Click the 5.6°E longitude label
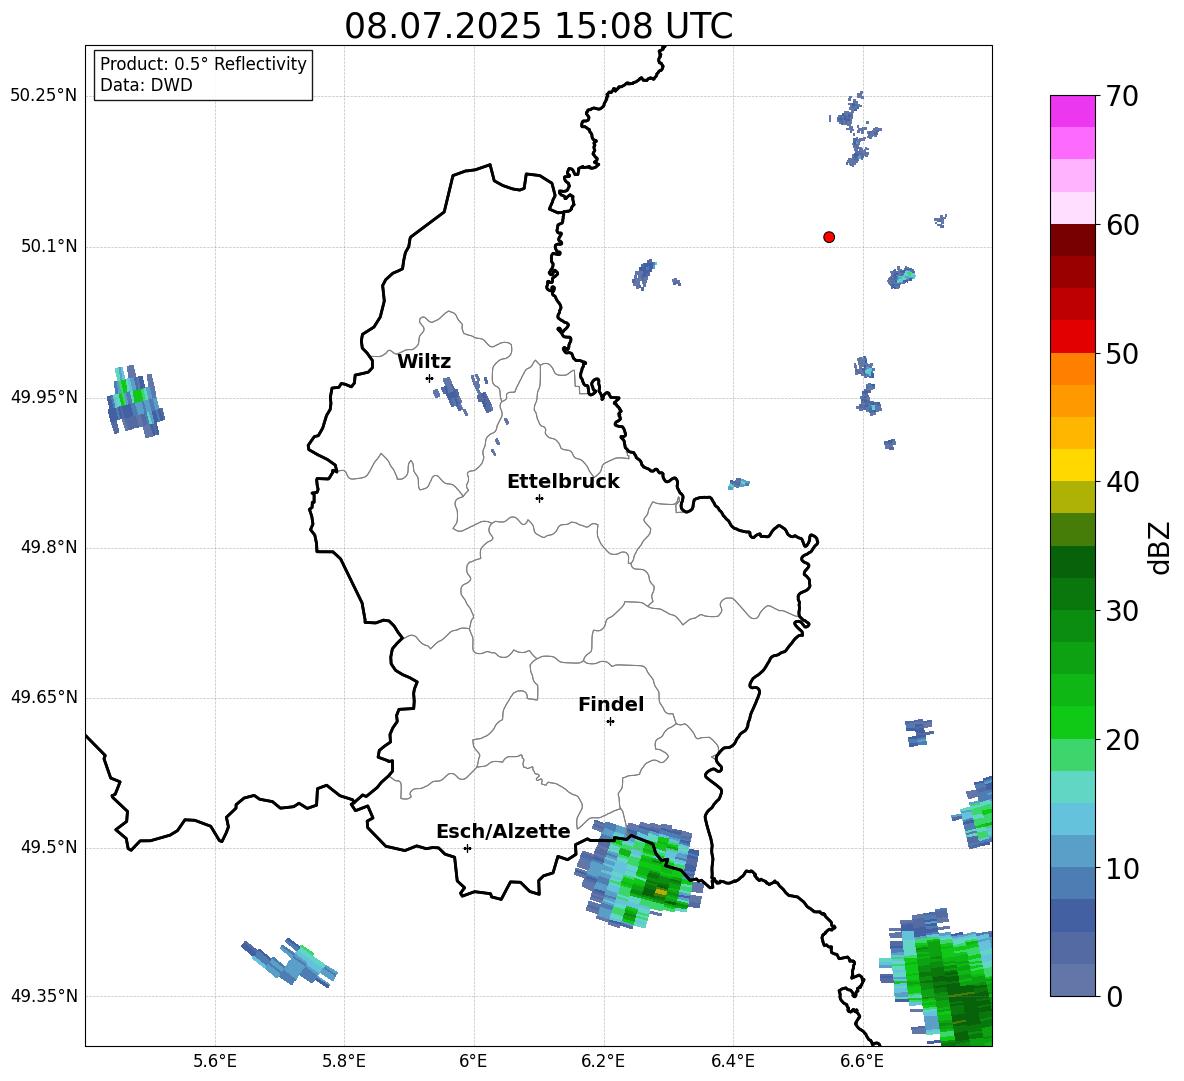Viewport: 1184px width, 1081px height. tap(215, 1061)
